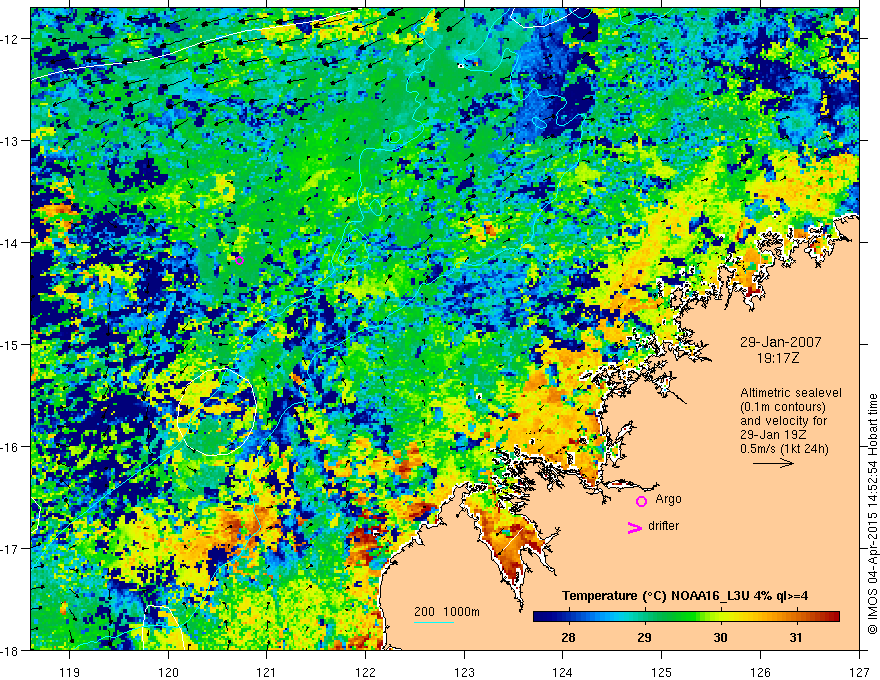Click the IMOS copyright timestamp text
This screenshot has height=680, width=880.
click(x=872, y=514)
